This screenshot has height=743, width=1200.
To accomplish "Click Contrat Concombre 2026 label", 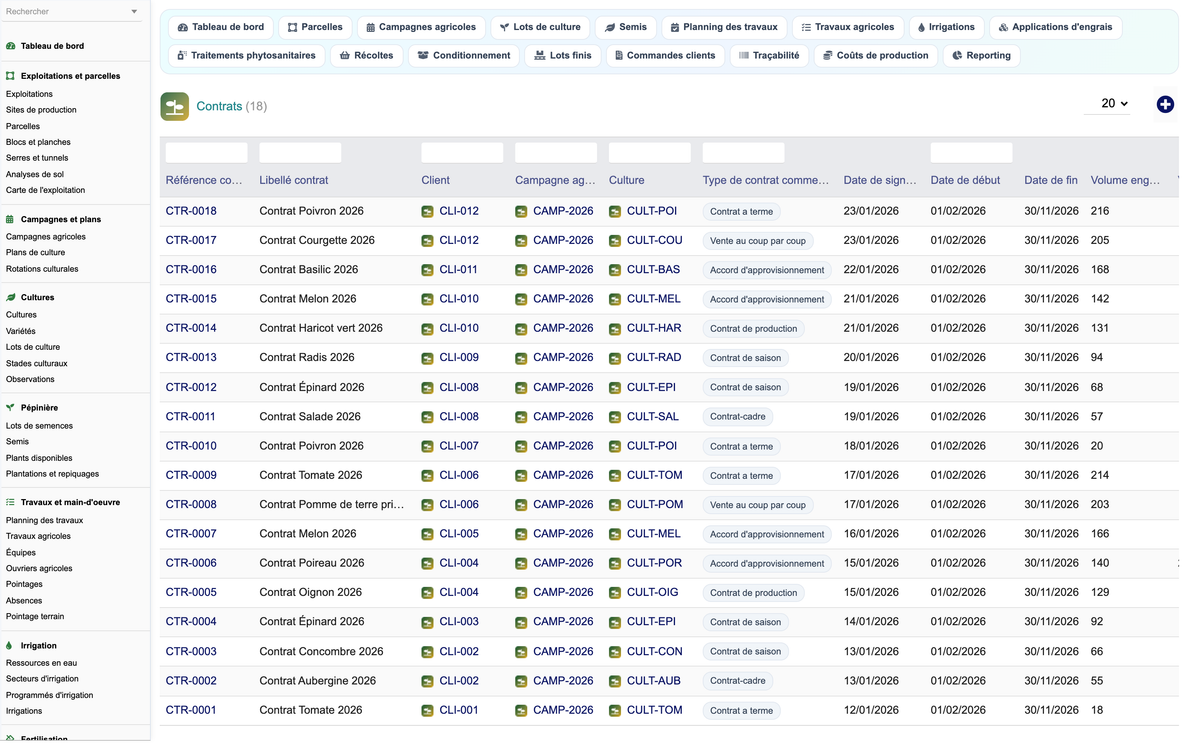I will tap(321, 652).
